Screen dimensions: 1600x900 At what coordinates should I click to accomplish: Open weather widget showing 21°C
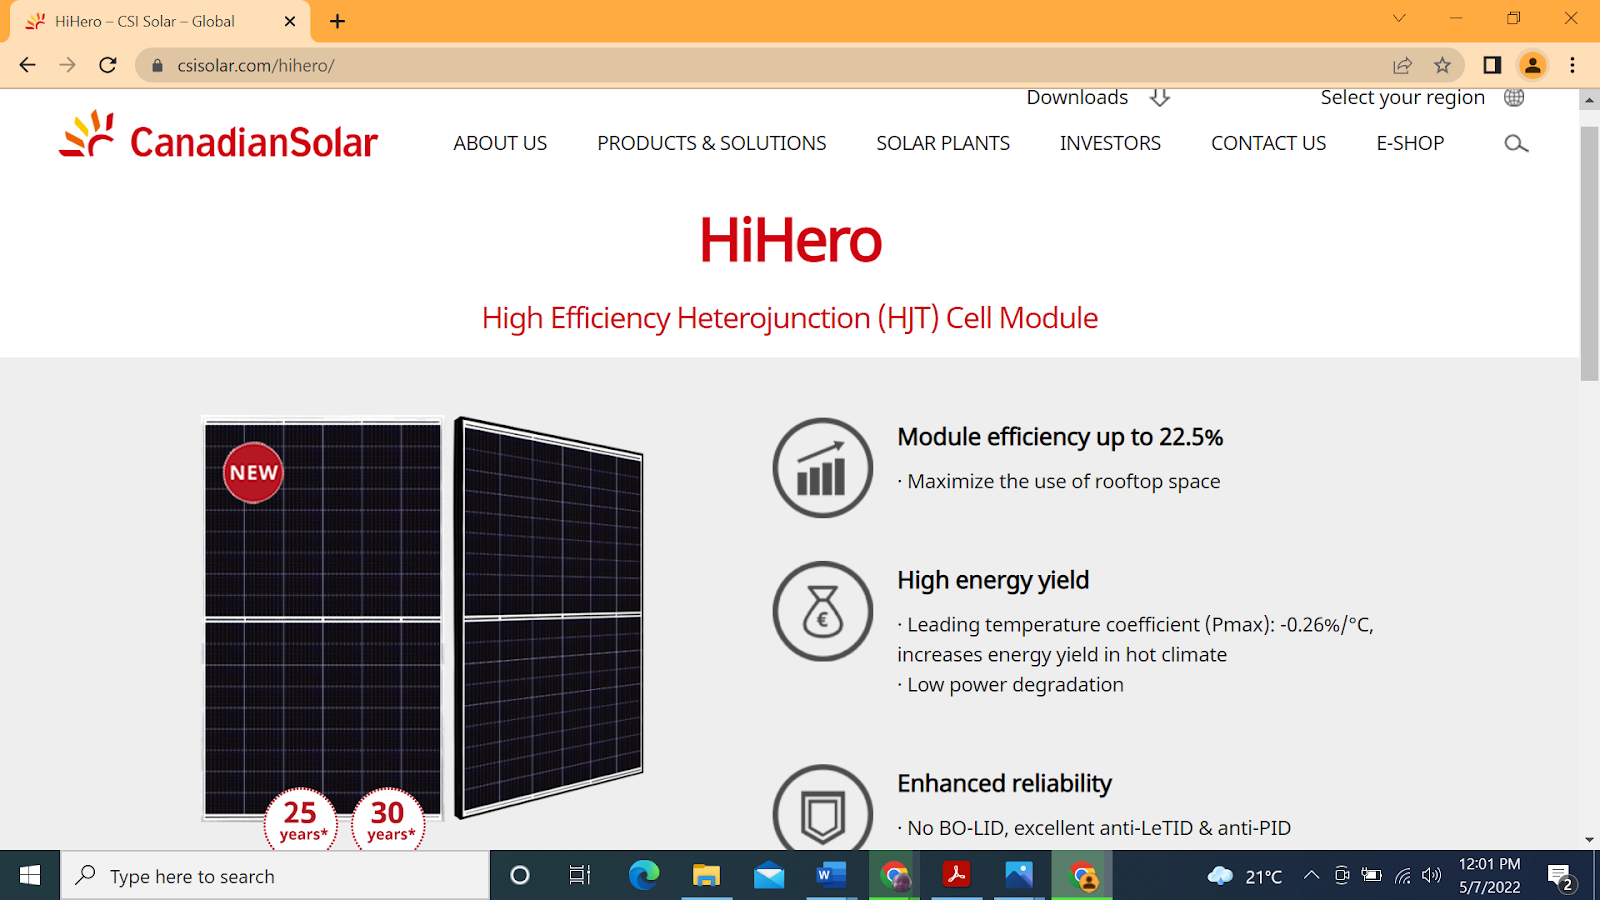coord(1245,876)
